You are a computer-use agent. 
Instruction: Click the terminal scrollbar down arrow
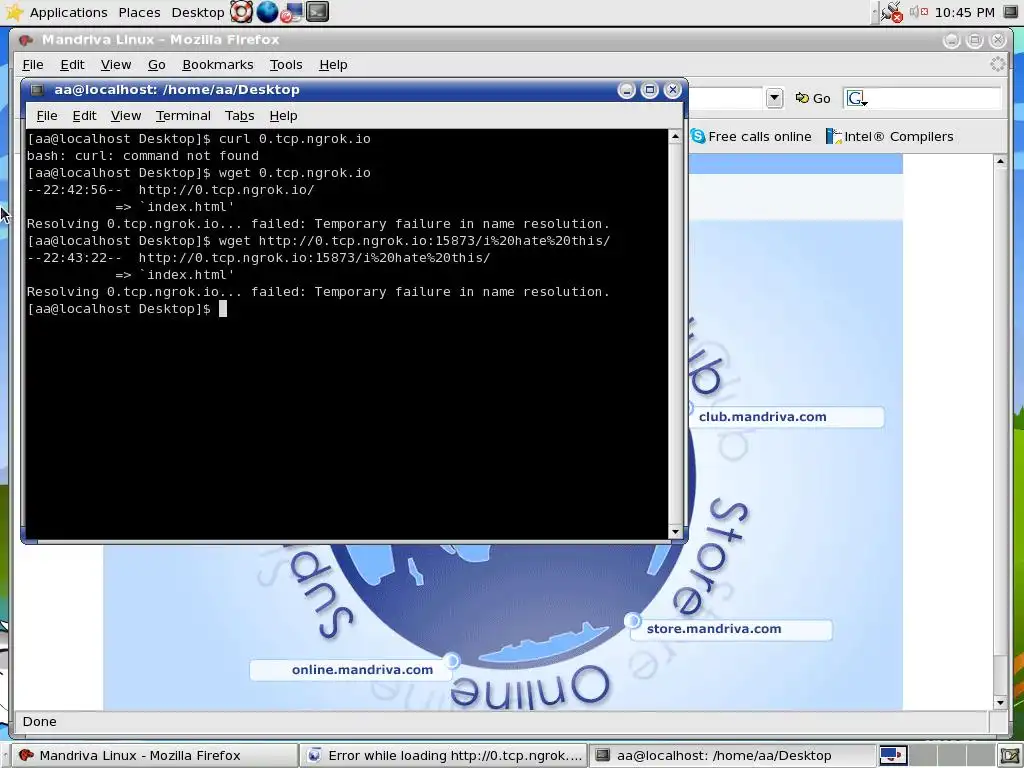[675, 532]
